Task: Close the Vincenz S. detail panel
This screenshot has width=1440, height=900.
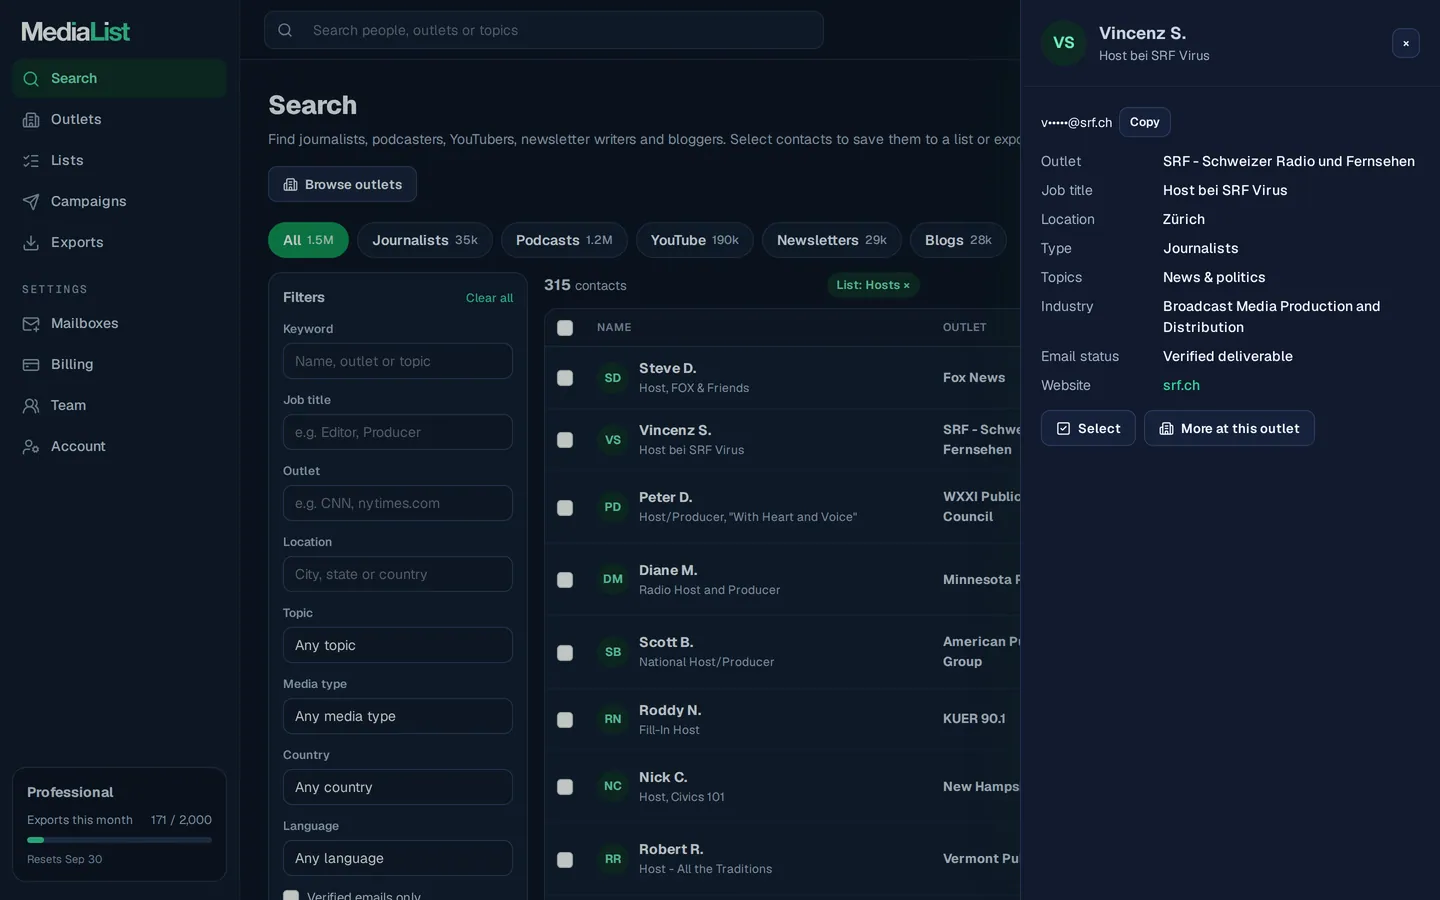Action: point(1406,43)
